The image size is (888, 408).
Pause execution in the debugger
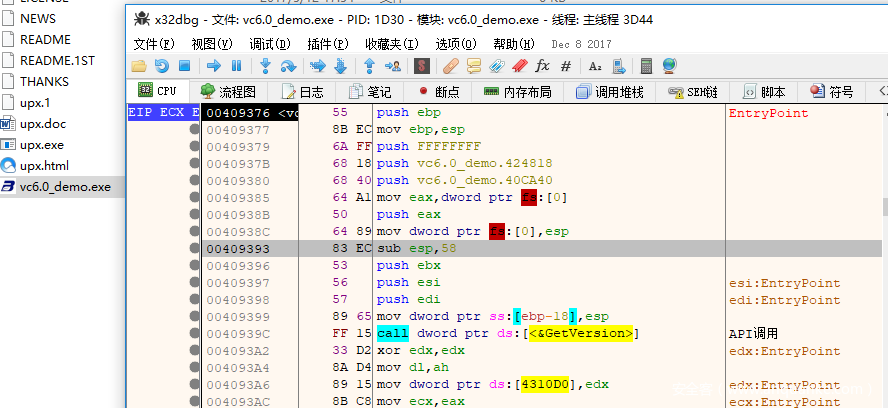pyautogui.click(x=237, y=66)
